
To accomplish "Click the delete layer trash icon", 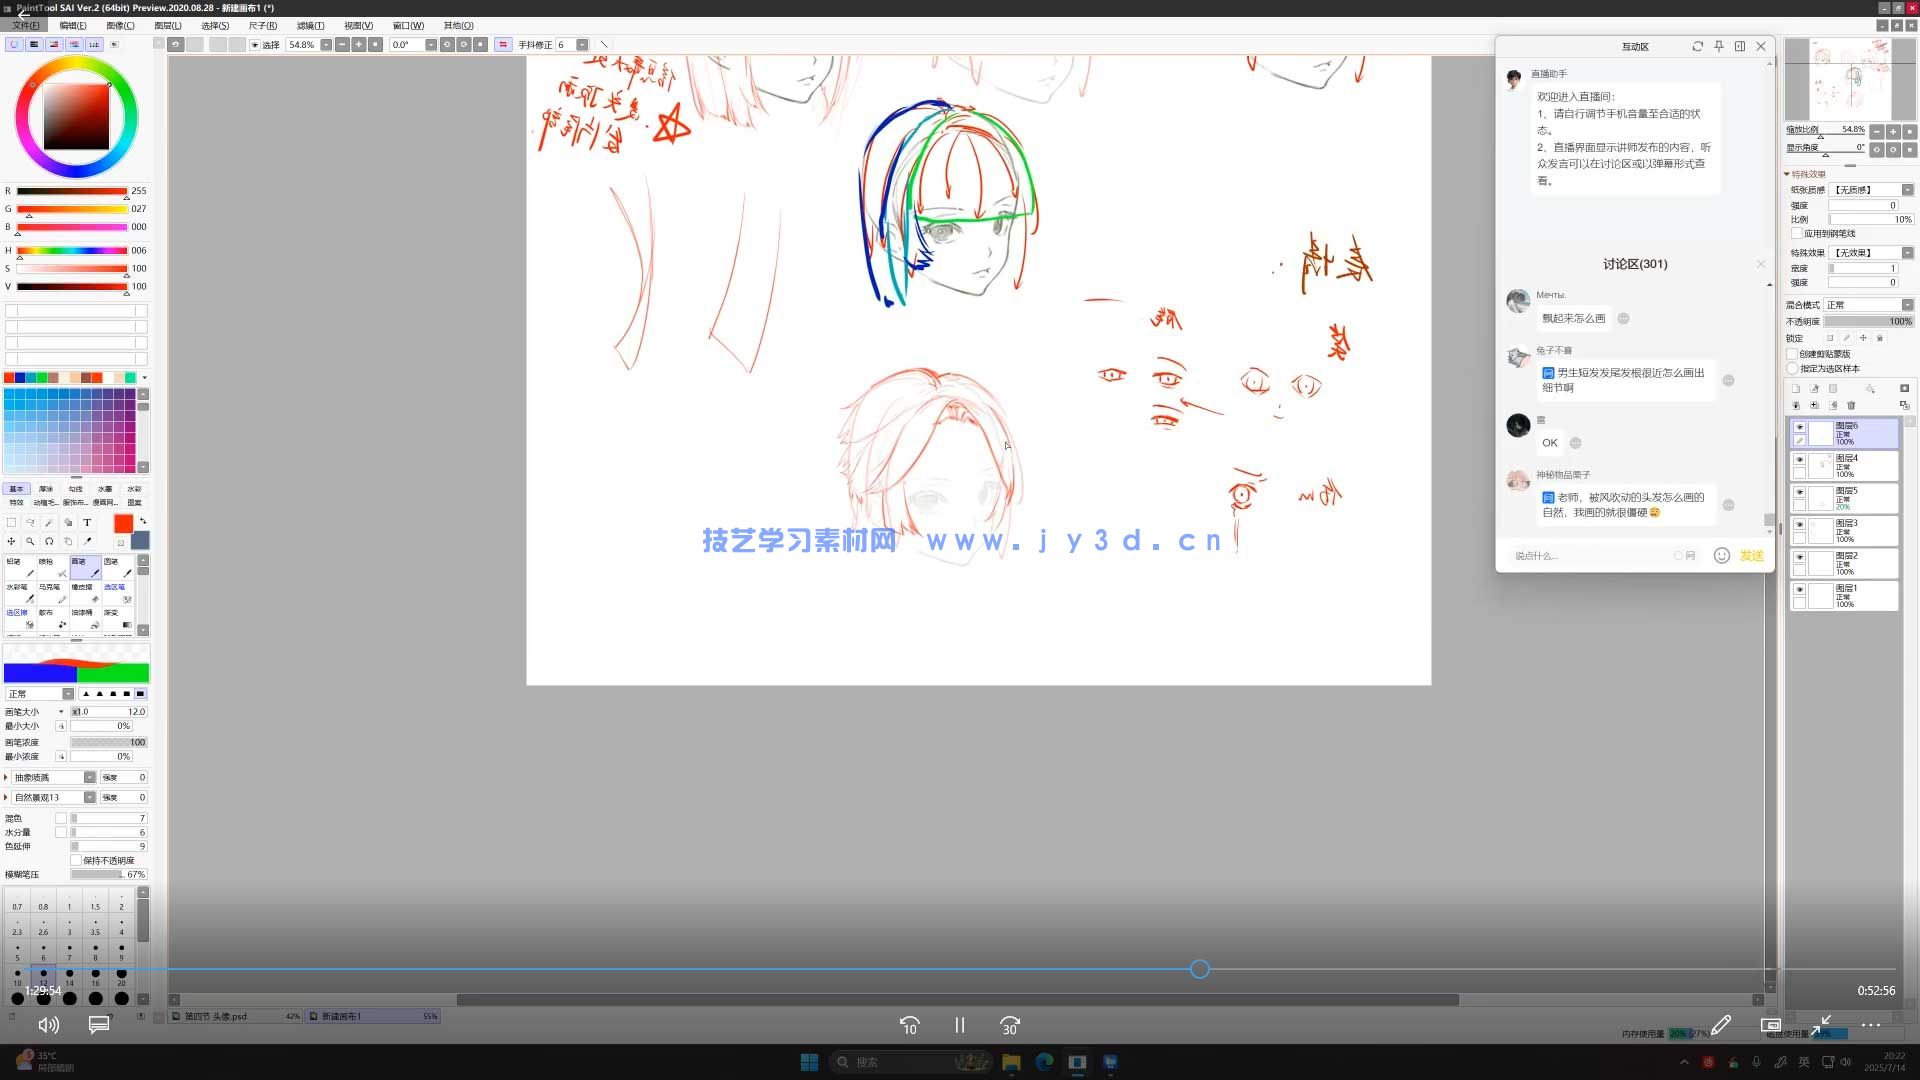I will pyautogui.click(x=1851, y=405).
